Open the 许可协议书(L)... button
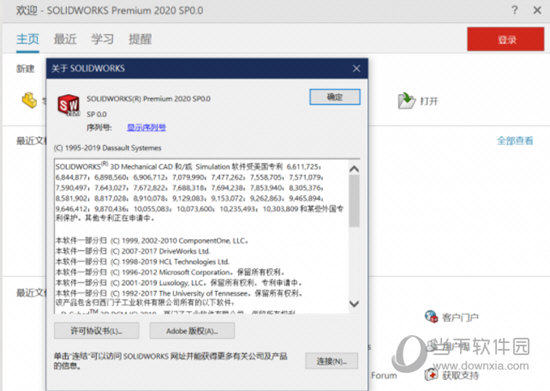The width and height of the screenshot is (550, 391). pos(96,331)
